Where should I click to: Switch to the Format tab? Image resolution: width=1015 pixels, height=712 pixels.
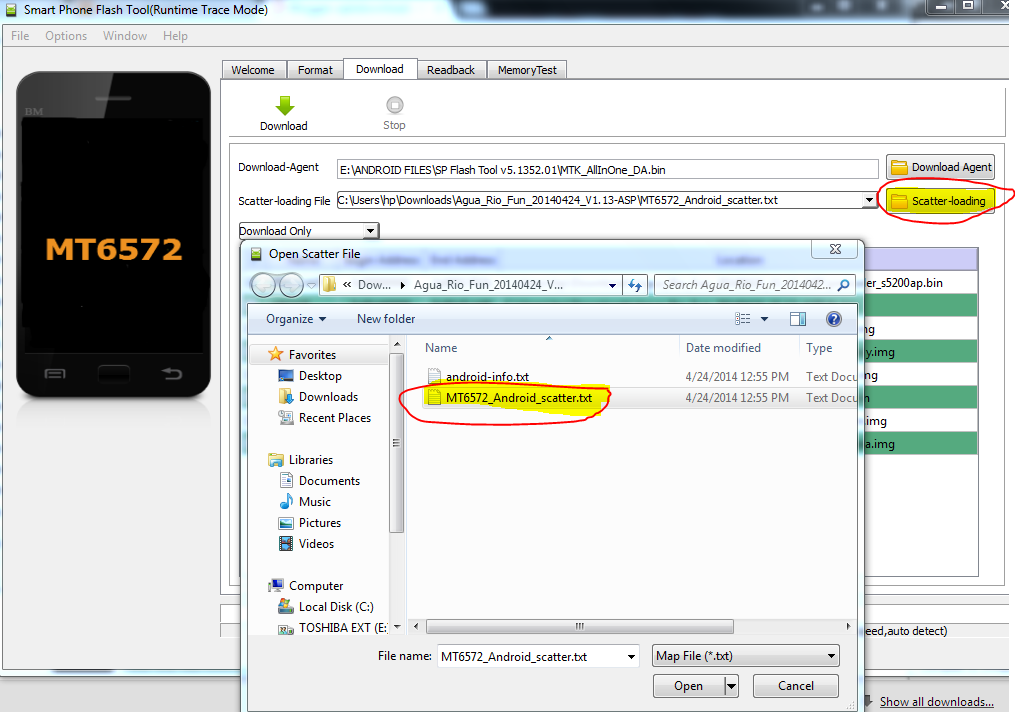click(315, 70)
